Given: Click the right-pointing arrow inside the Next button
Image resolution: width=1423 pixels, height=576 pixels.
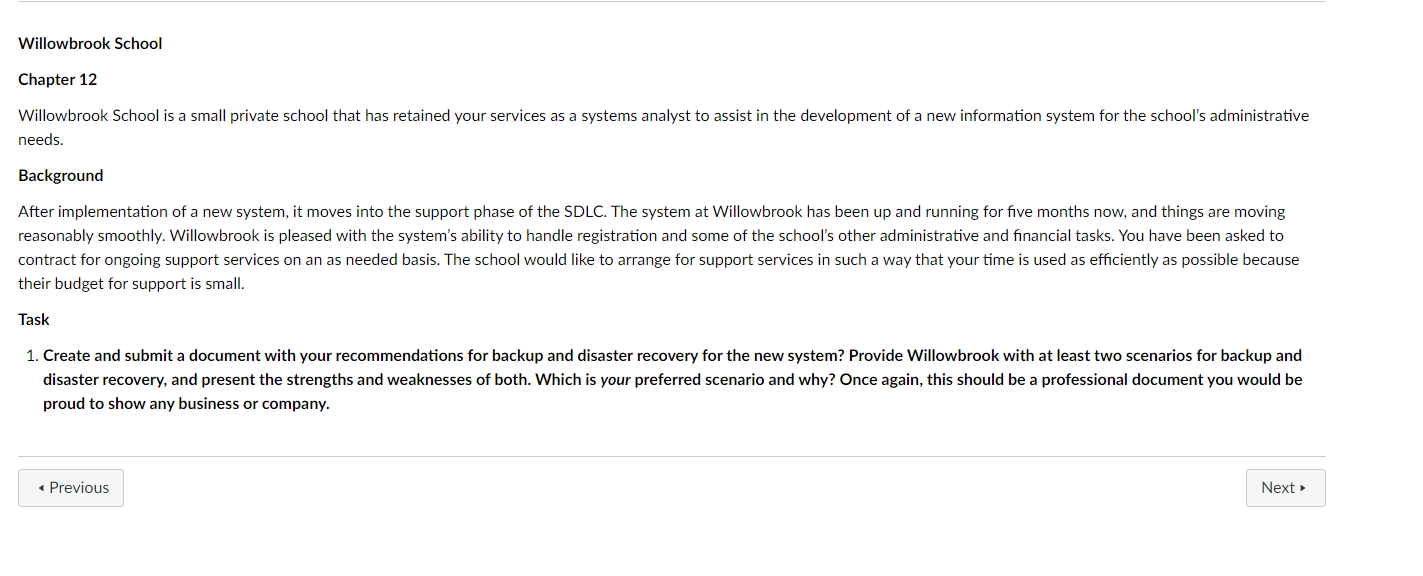Looking at the screenshot, I should tap(1303, 487).
